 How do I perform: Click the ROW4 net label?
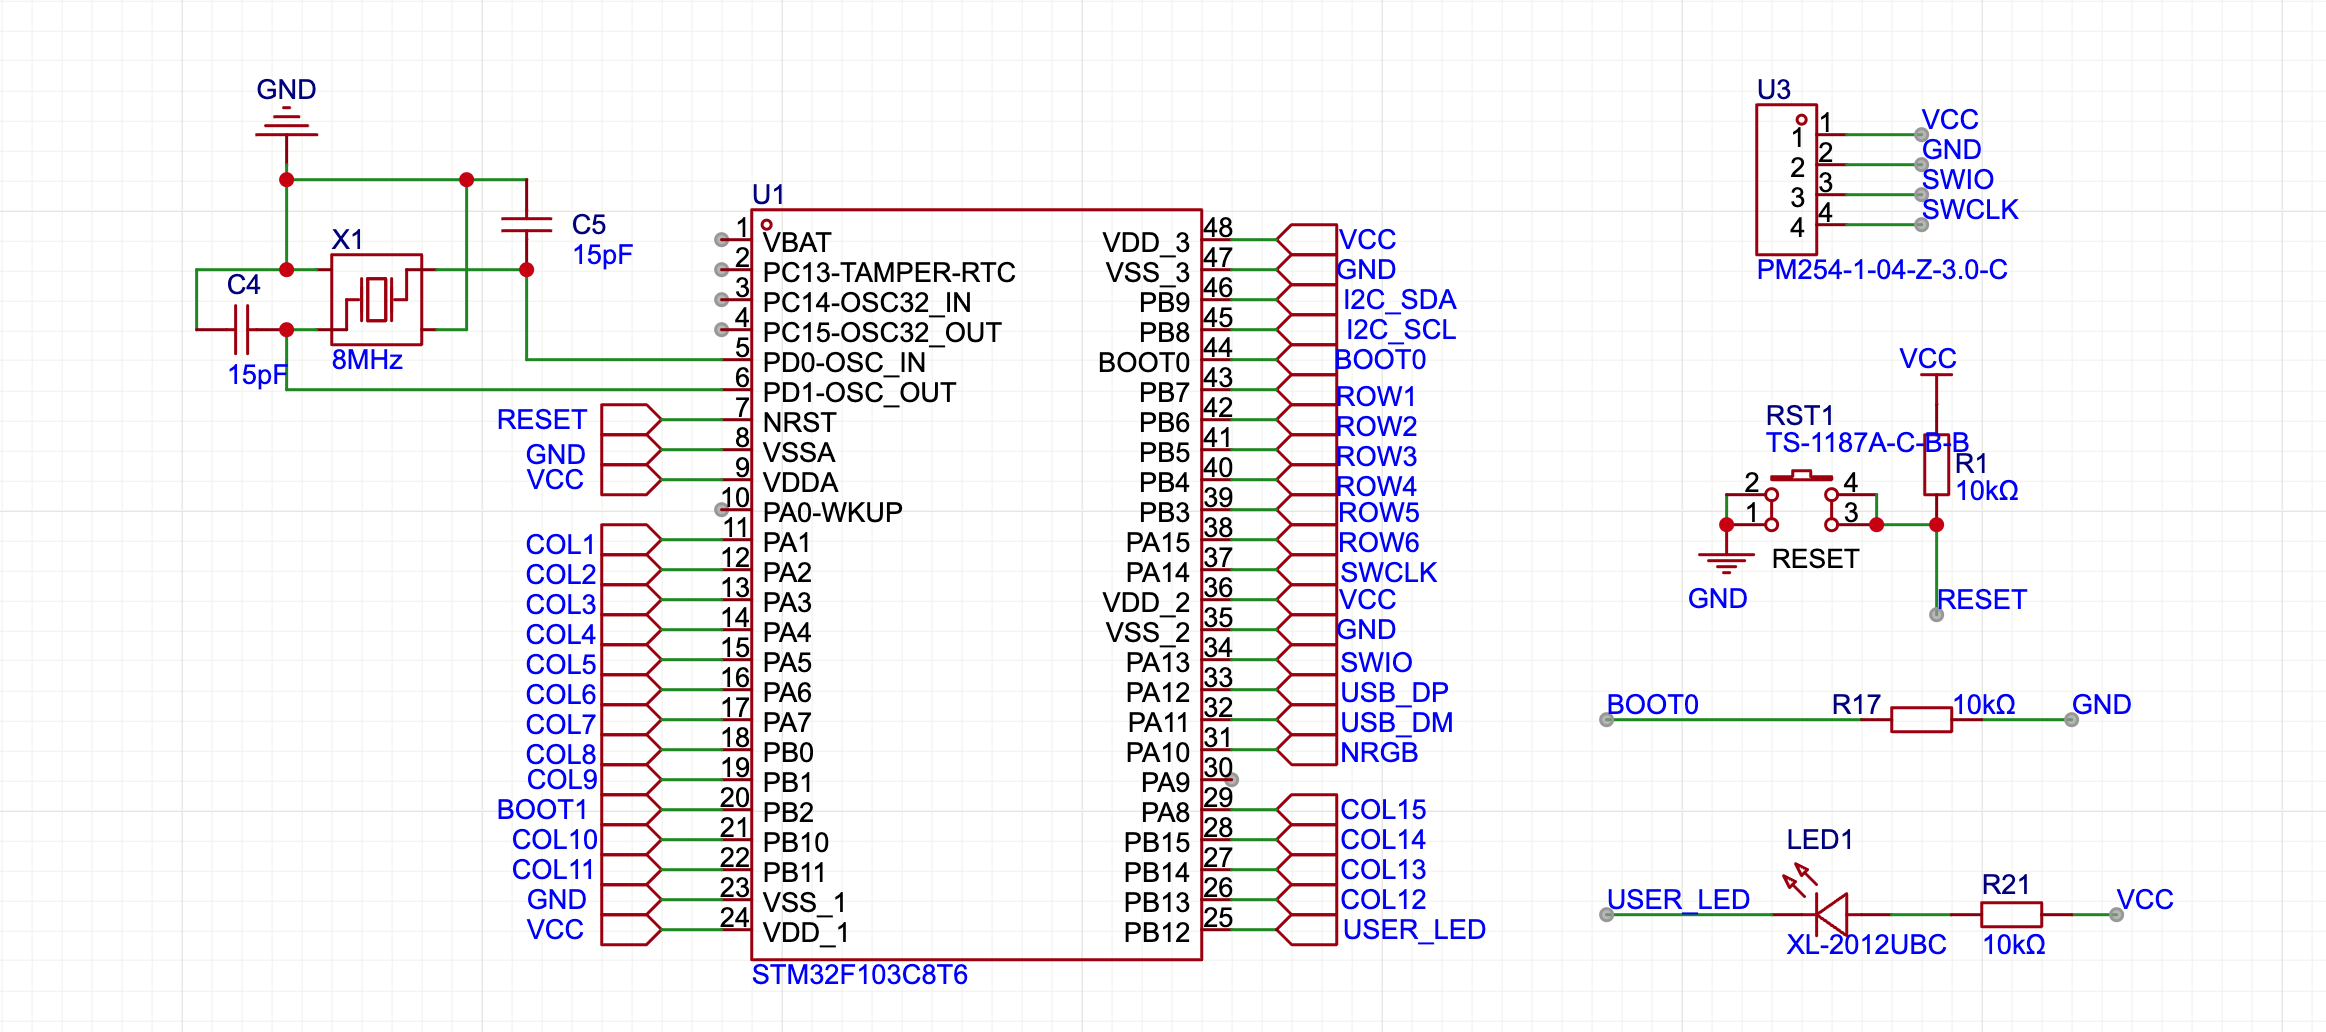(1377, 487)
